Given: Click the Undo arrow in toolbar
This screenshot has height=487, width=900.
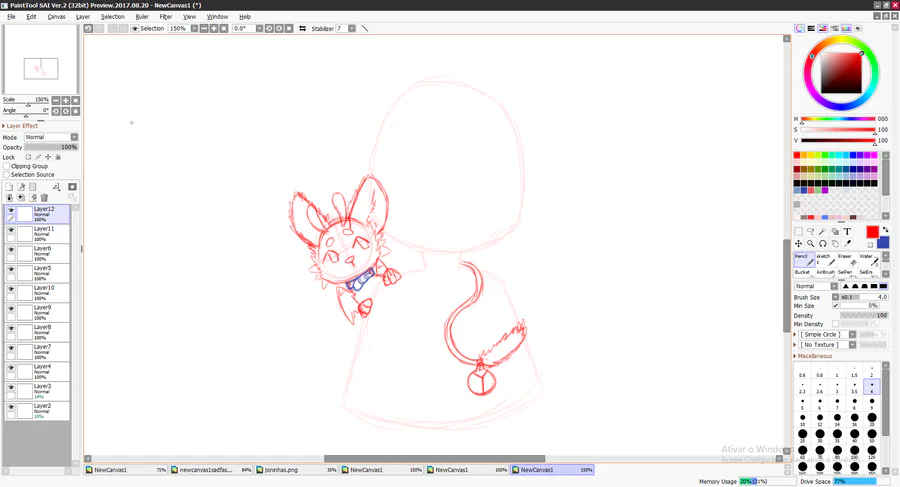Looking at the screenshot, I should (x=88, y=28).
